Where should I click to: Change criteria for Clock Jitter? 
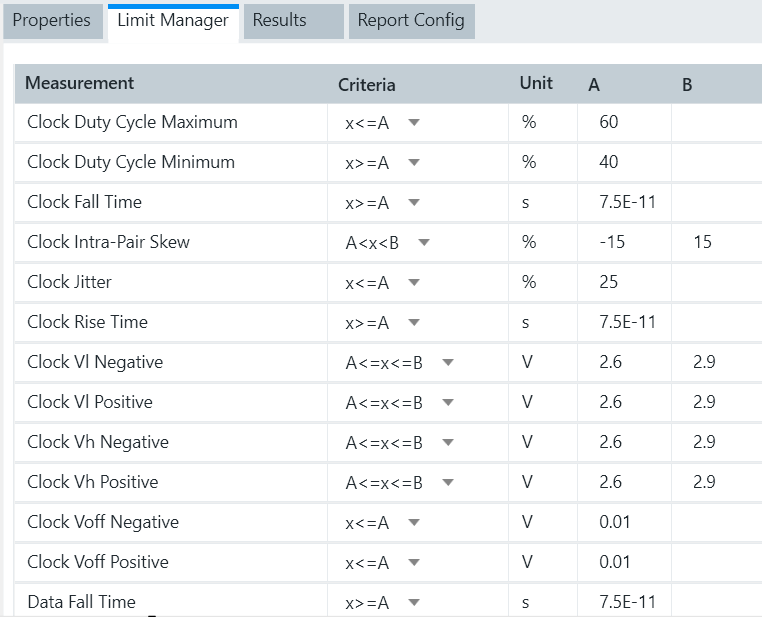[414, 283]
